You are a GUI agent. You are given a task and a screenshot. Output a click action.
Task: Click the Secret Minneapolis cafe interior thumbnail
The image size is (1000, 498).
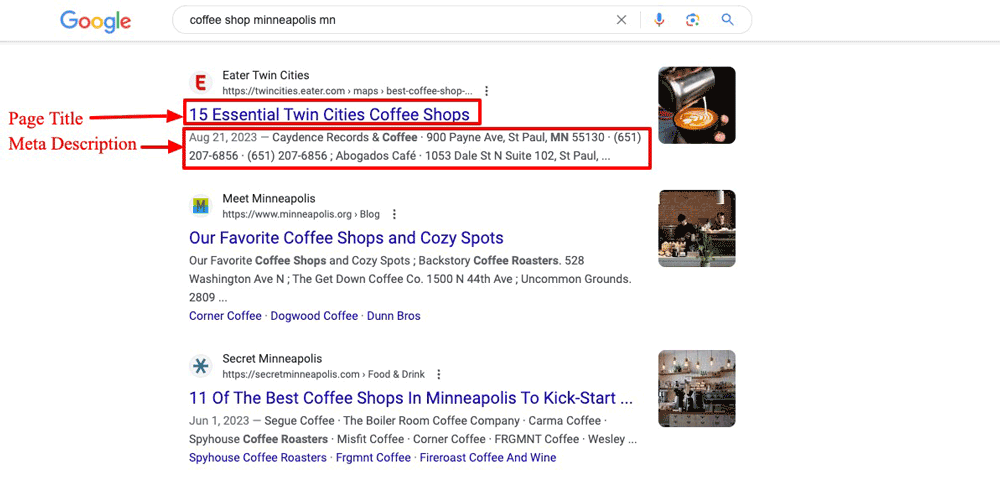(x=696, y=388)
